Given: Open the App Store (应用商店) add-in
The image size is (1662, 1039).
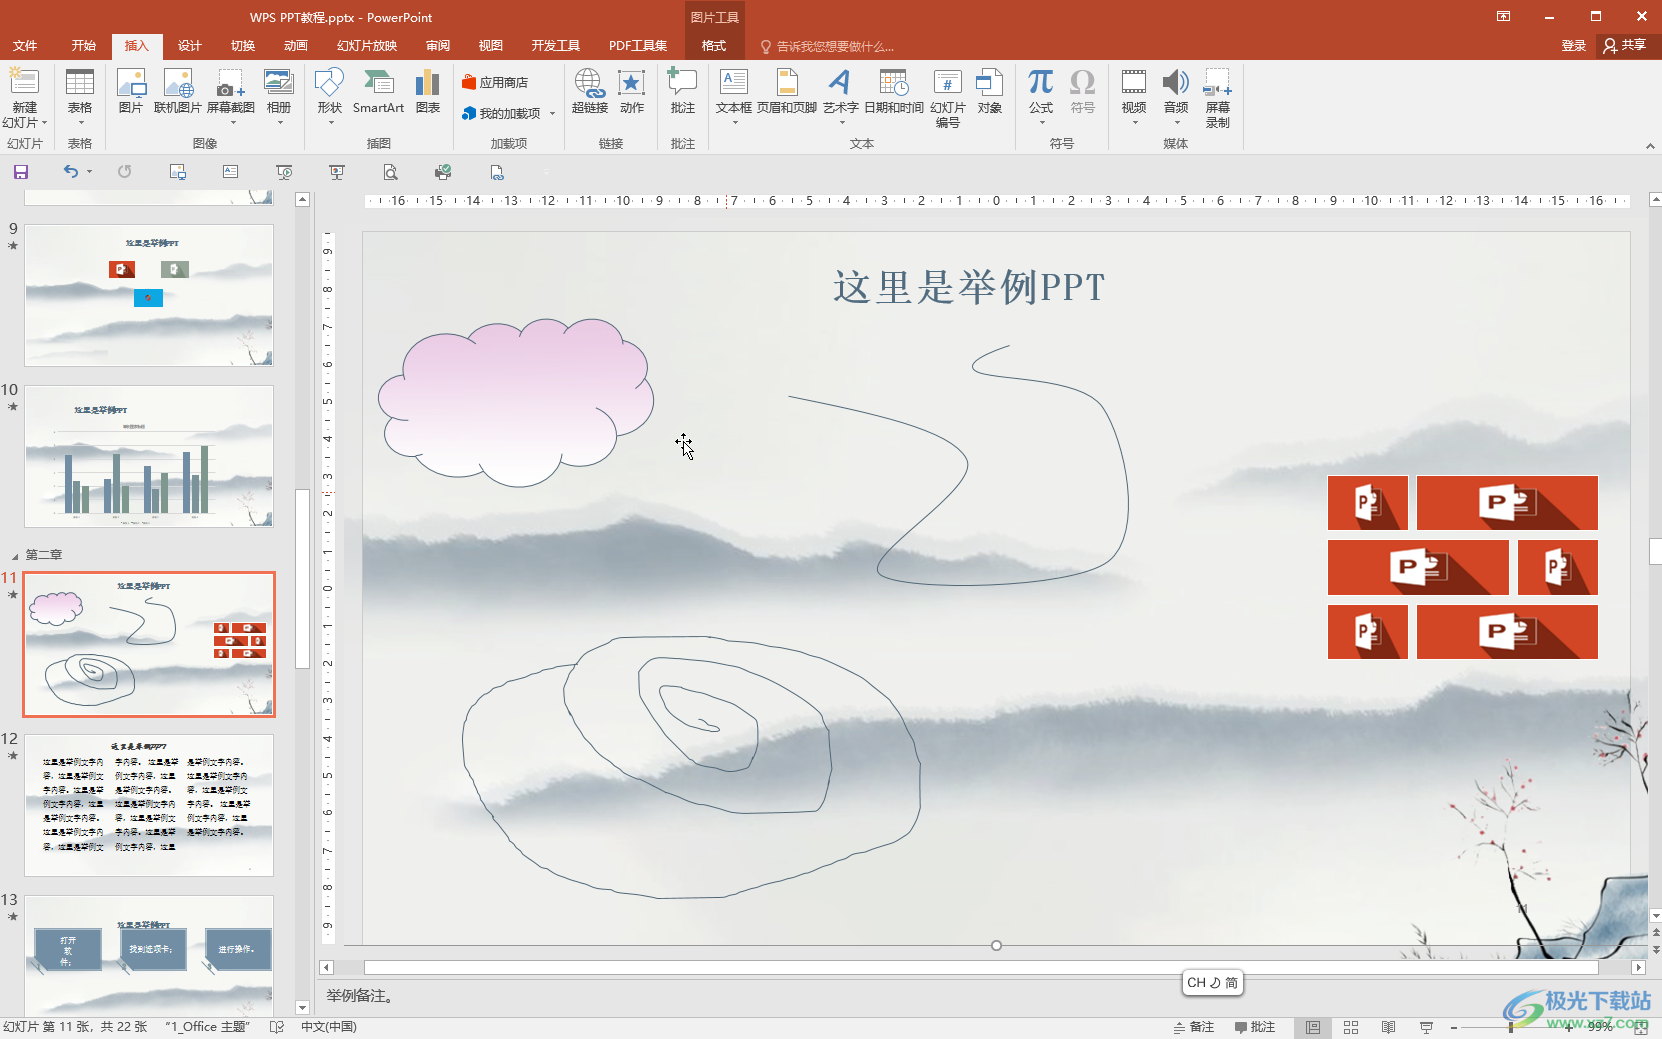Looking at the screenshot, I should pyautogui.click(x=495, y=82).
